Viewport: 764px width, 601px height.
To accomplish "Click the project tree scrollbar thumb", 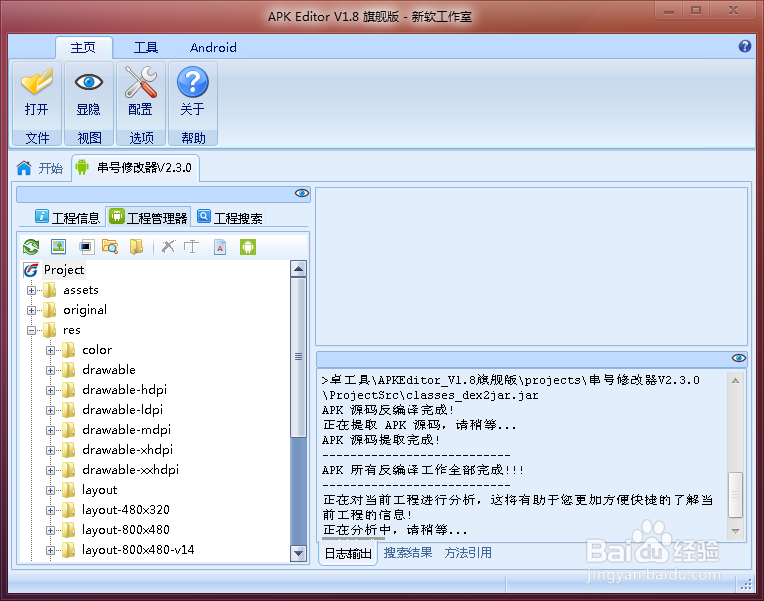I will 298,357.
